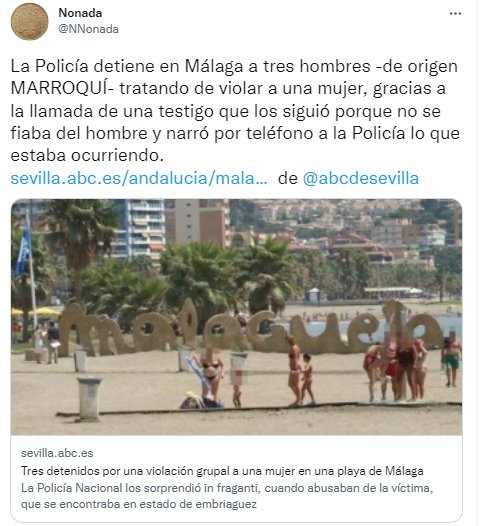The height and width of the screenshot is (526, 490).
Task: Open the coin profile avatar of Nonada
Action: (30, 22)
